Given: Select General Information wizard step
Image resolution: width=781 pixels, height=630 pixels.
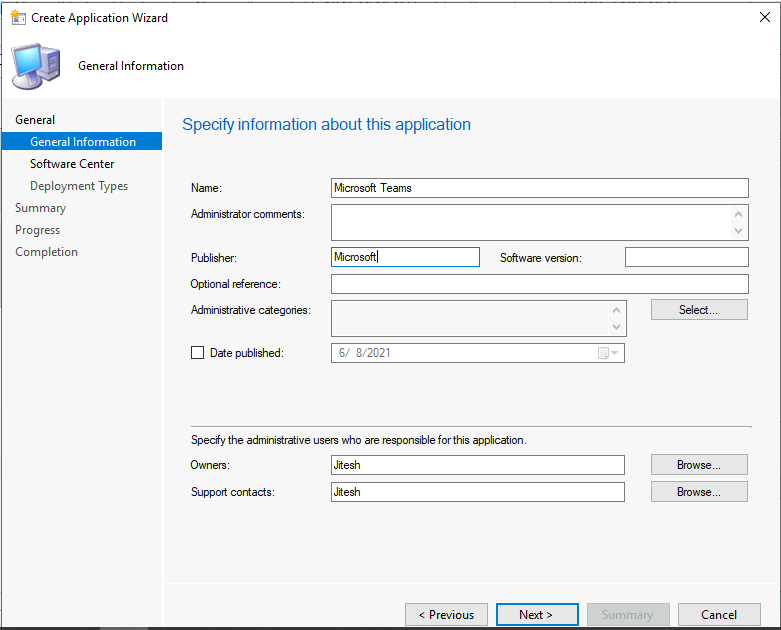Looking at the screenshot, I should 82,141.
